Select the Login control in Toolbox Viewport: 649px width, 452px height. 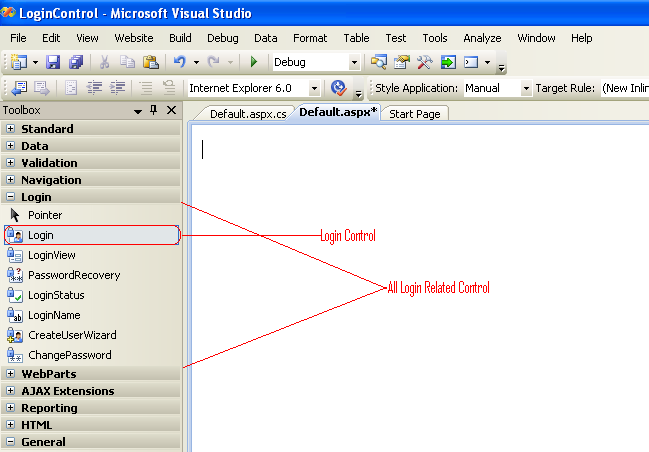pos(91,235)
